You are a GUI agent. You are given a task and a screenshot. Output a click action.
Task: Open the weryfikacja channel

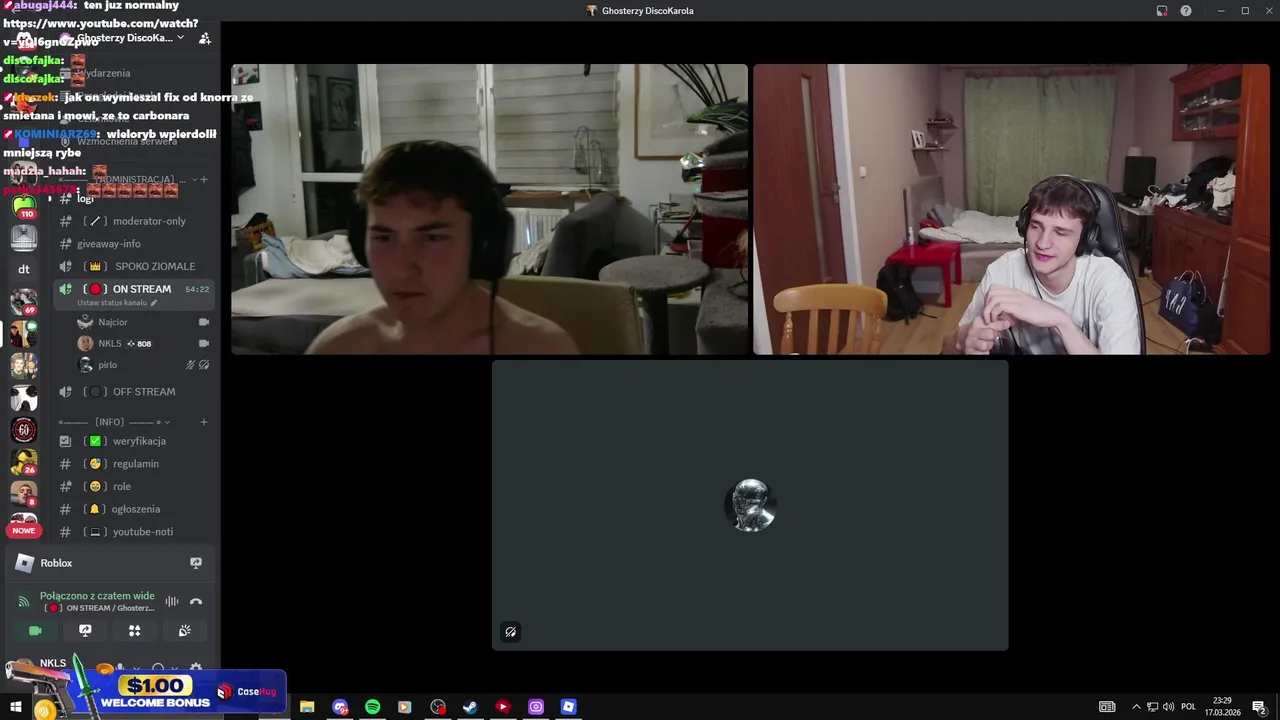tap(132, 441)
